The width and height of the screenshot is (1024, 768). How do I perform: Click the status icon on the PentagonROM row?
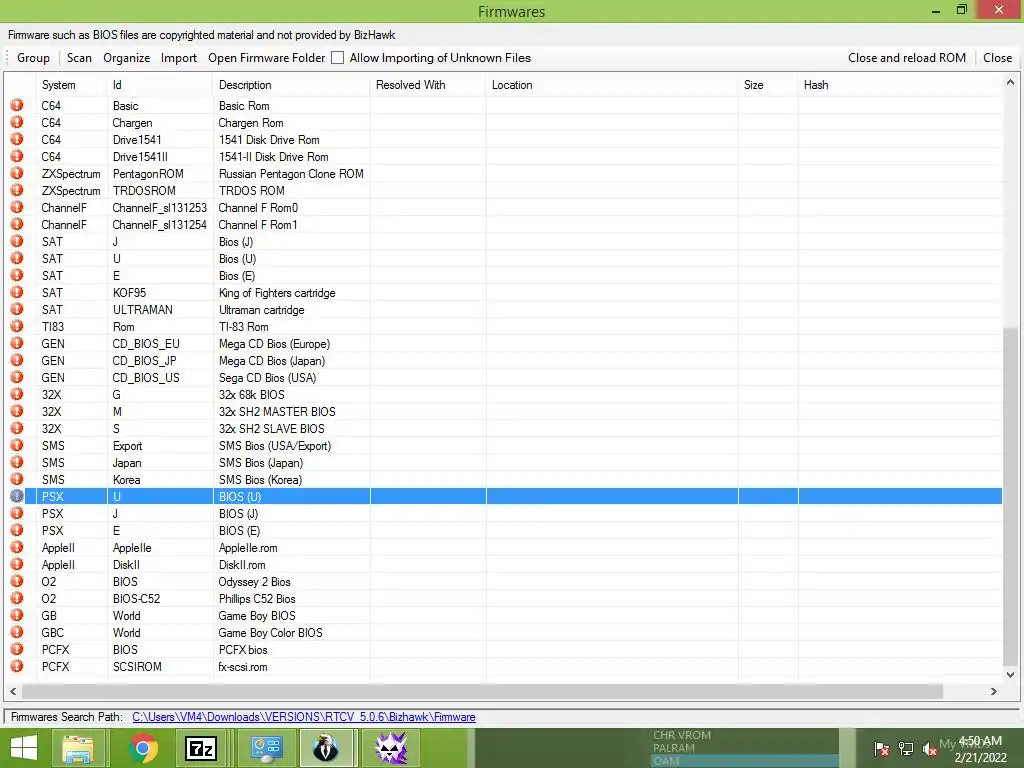coord(17,173)
